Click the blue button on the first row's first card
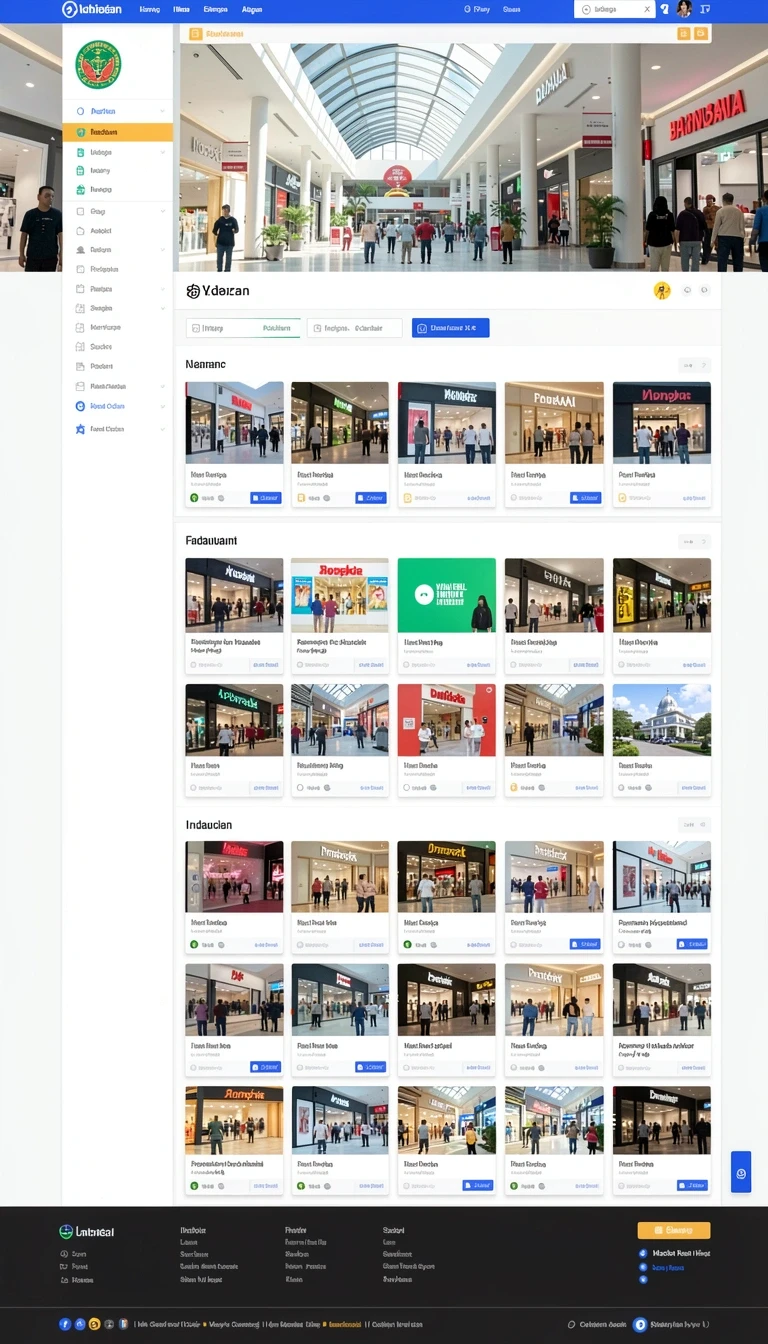 pyautogui.click(x=266, y=497)
